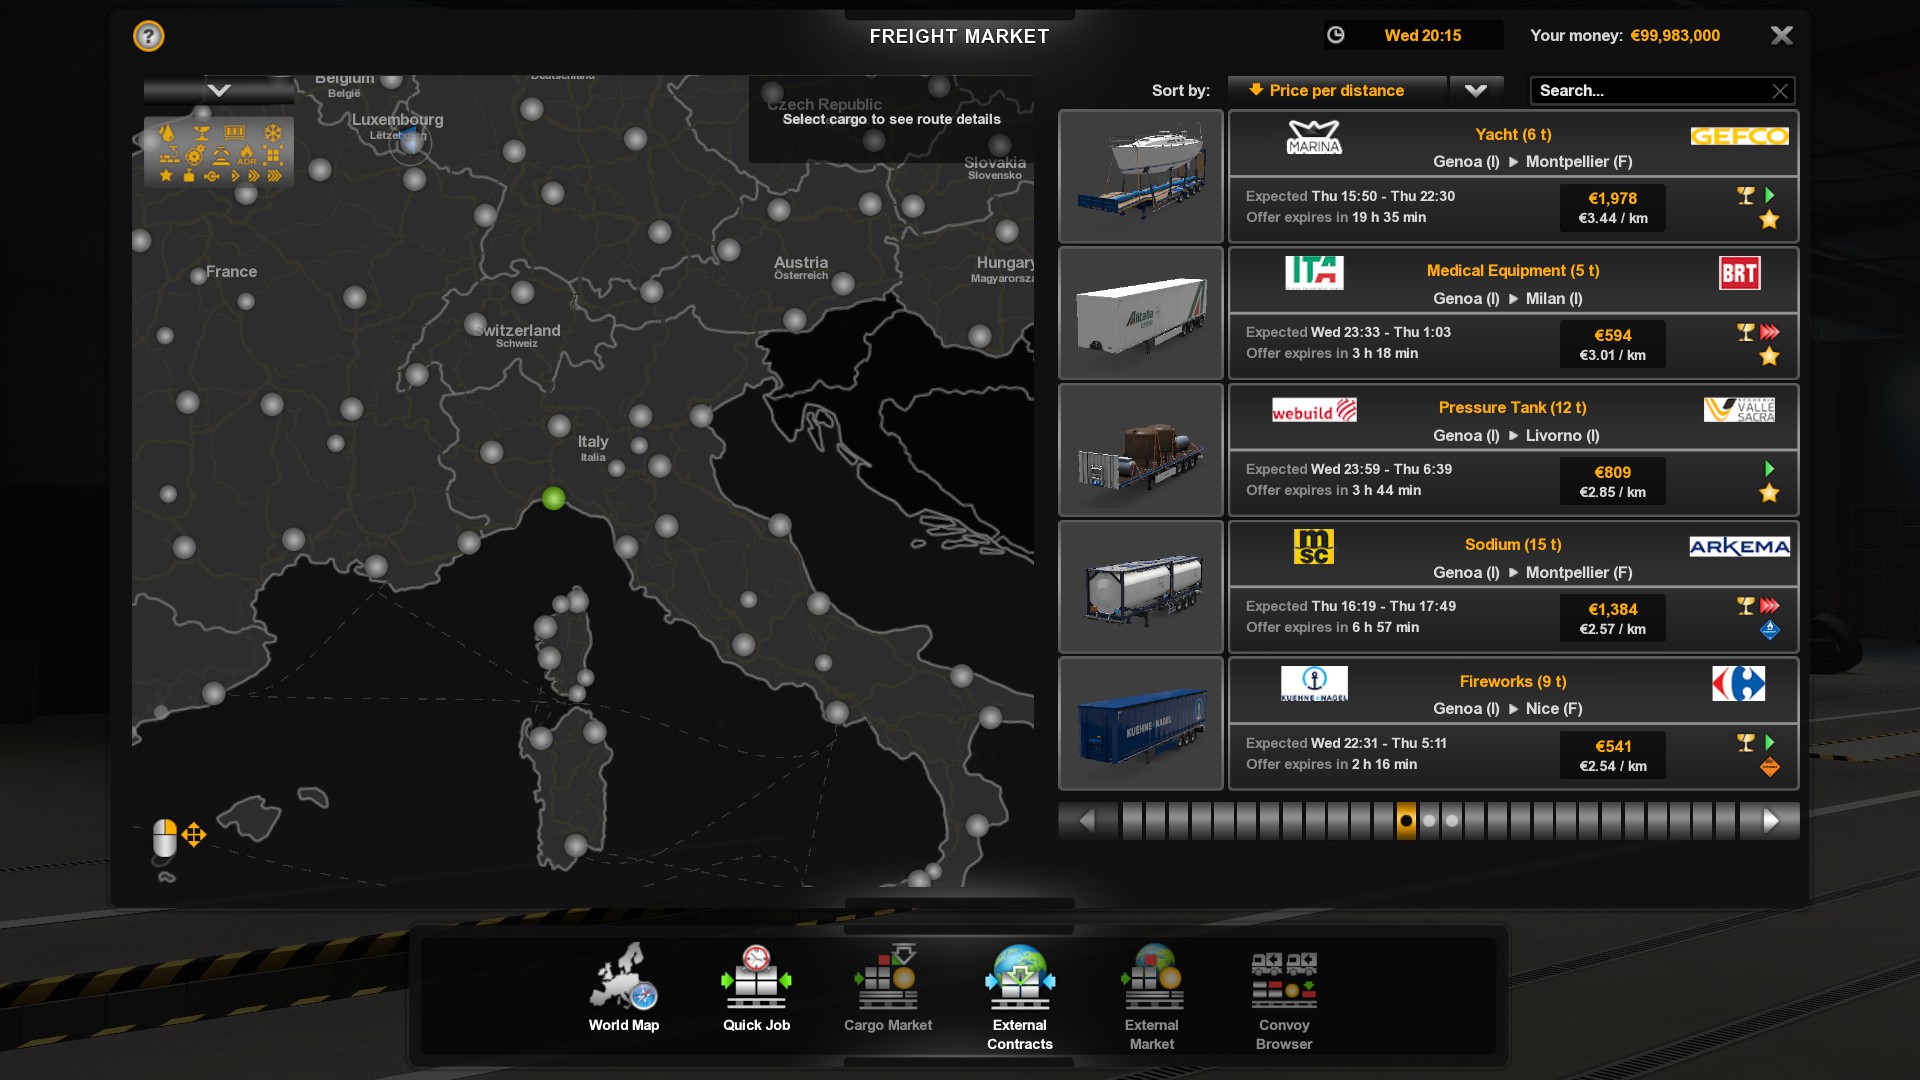Screen dimensions: 1920x1080
Task: Click the Medical Equipment (5 t) job title
Action: coord(1513,270)
